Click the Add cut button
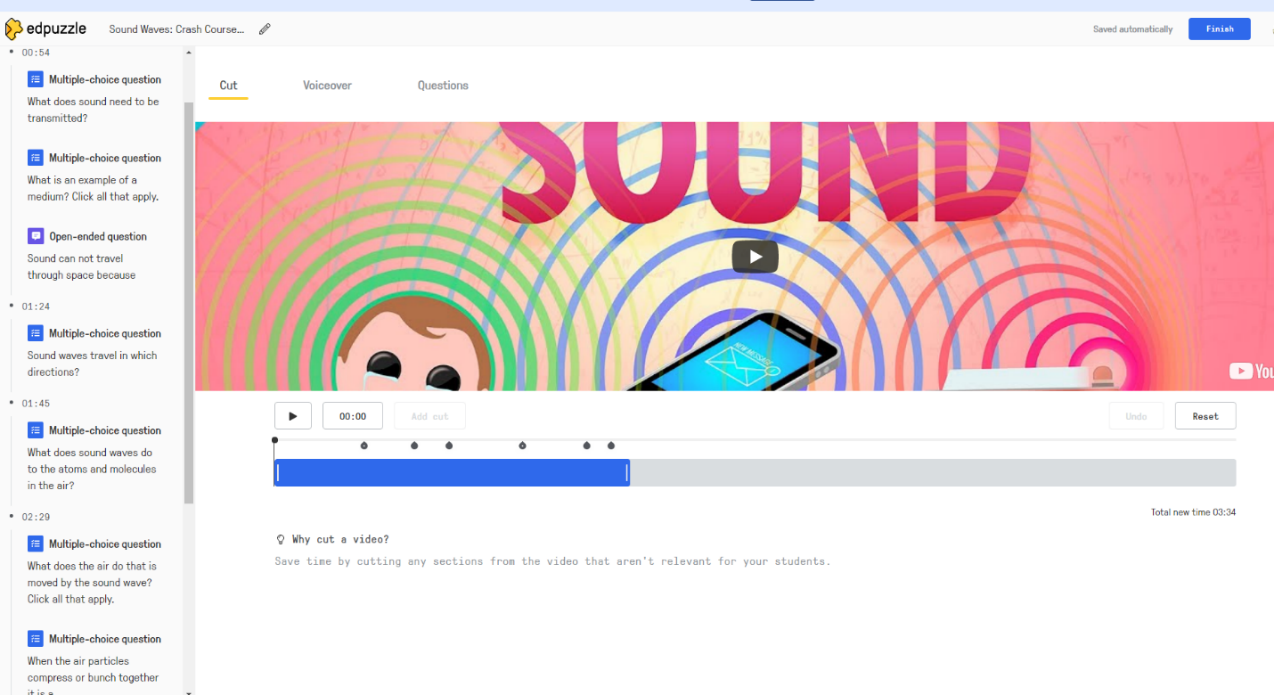Viewport: 1274px width, 695px height. (429, 416)
